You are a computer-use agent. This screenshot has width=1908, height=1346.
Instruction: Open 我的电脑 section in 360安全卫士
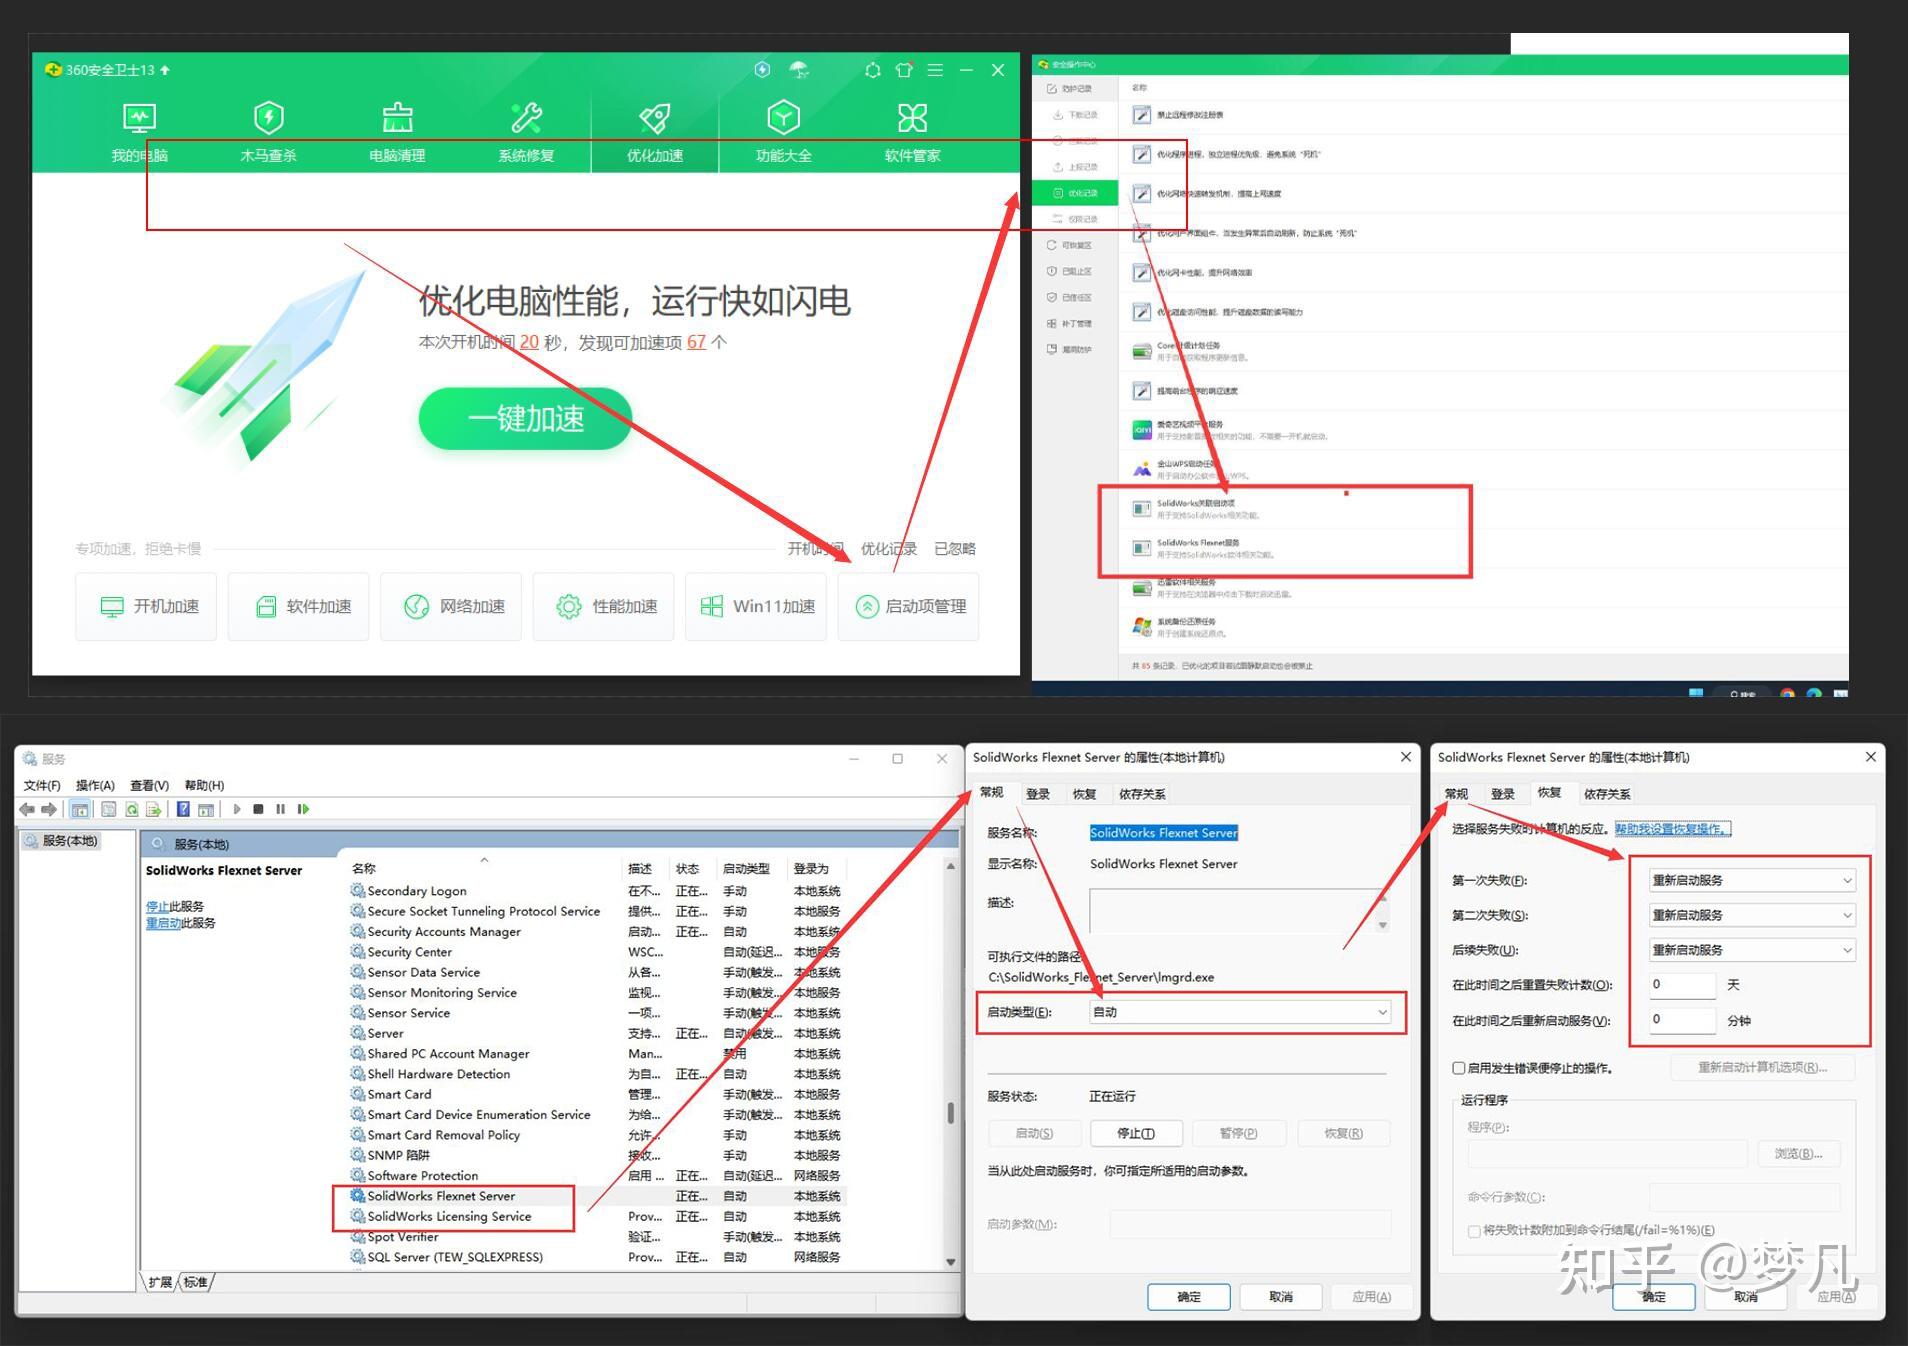pos(139,131)
